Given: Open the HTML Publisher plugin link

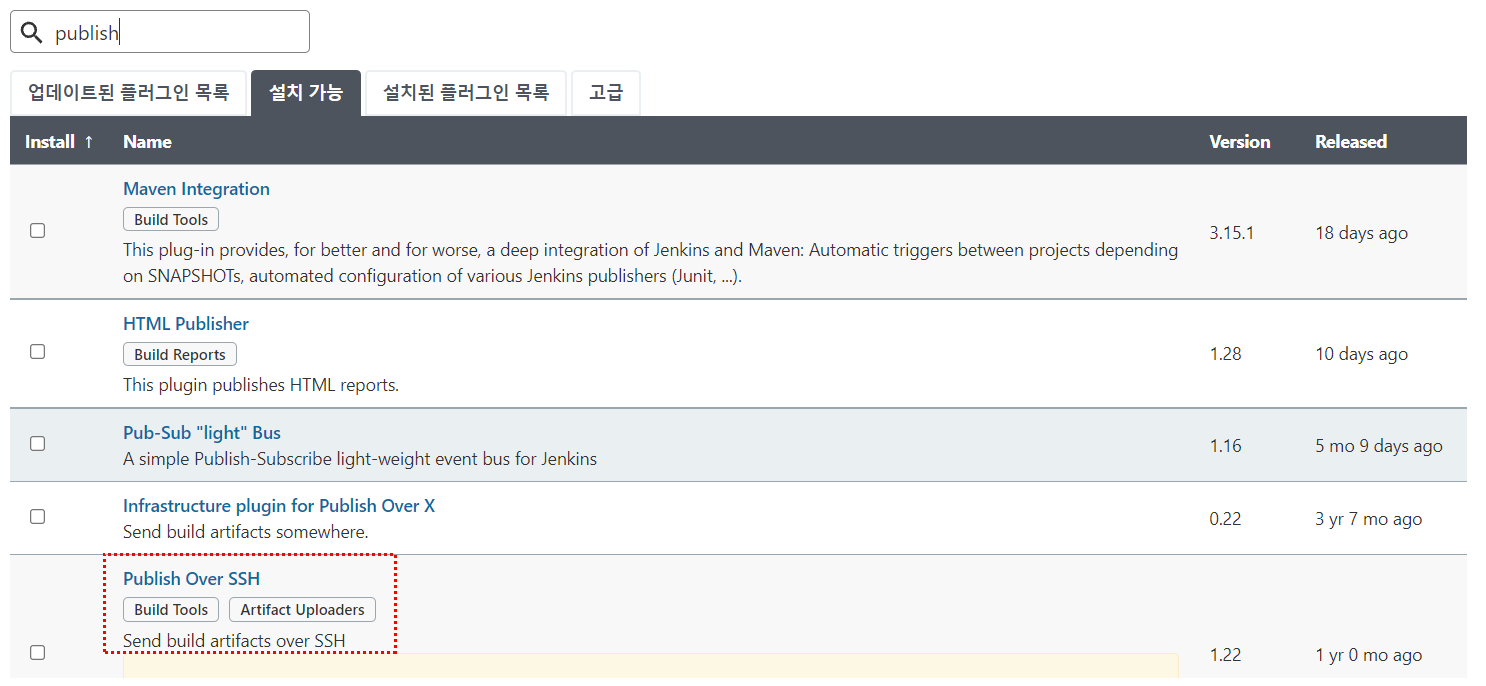Looking at the screenshot, I should click(x=186, y=324).
